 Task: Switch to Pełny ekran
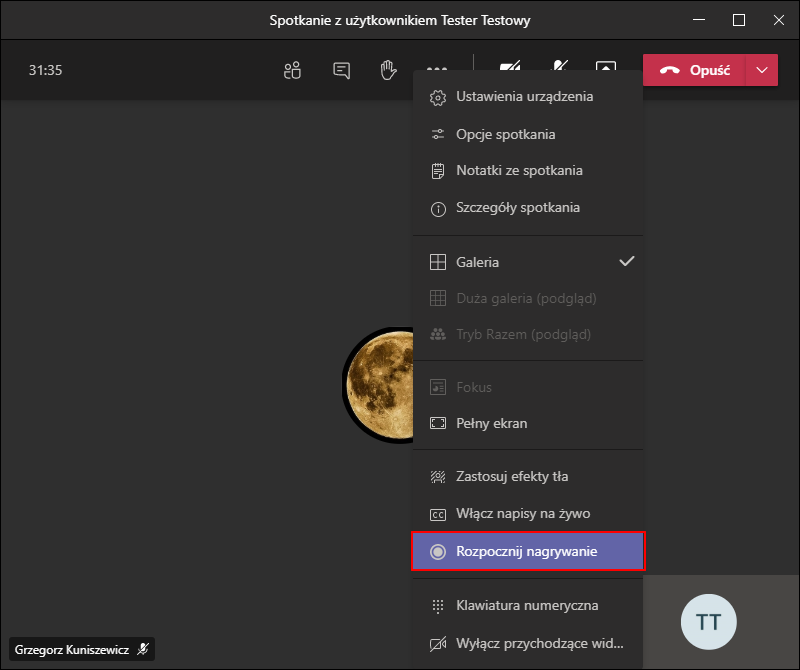tap(528, 423)
